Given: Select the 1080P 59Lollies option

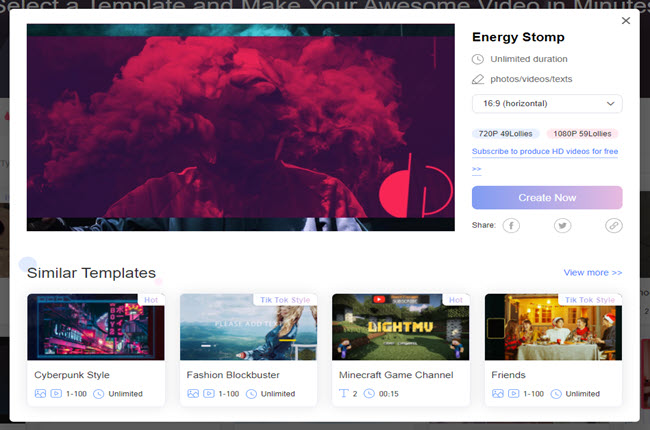Looking at the screenshot, I should tap(582, 134).
